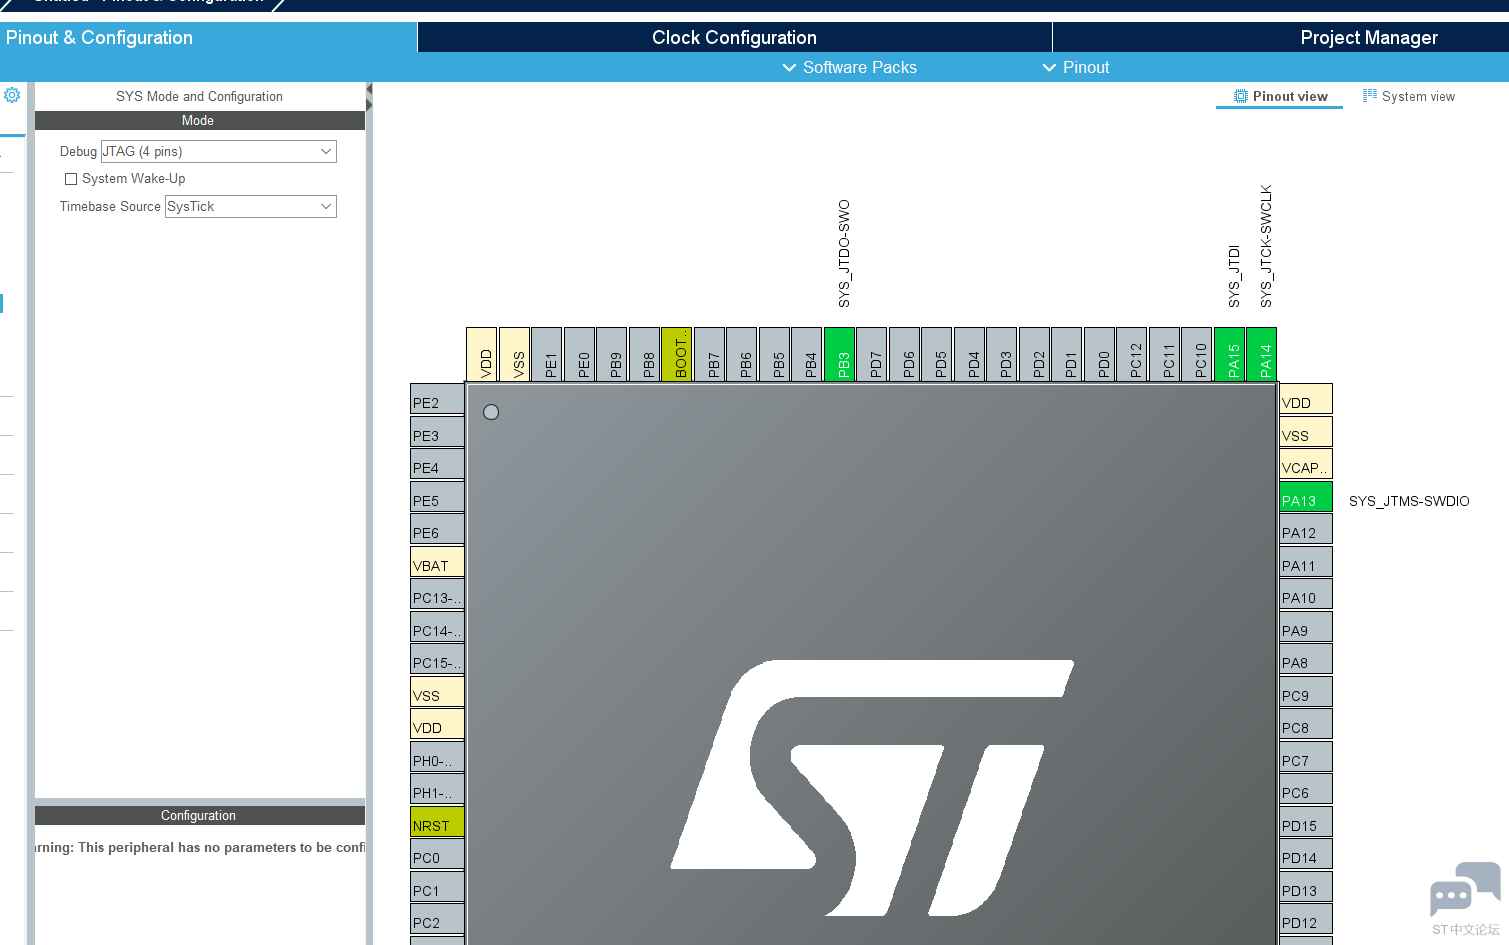Click the BOOT pin on top edge
Screen dimensions: 1509x945
[x=676, y=354]
